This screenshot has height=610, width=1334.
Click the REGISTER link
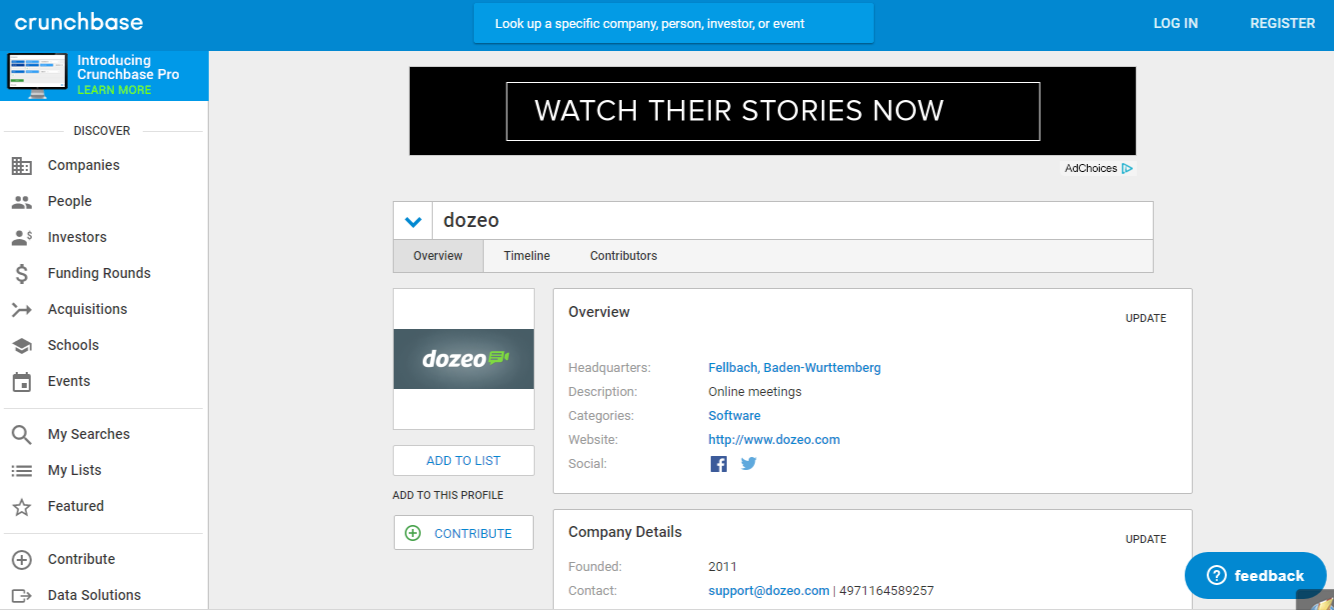click(x=1283, y=23)
